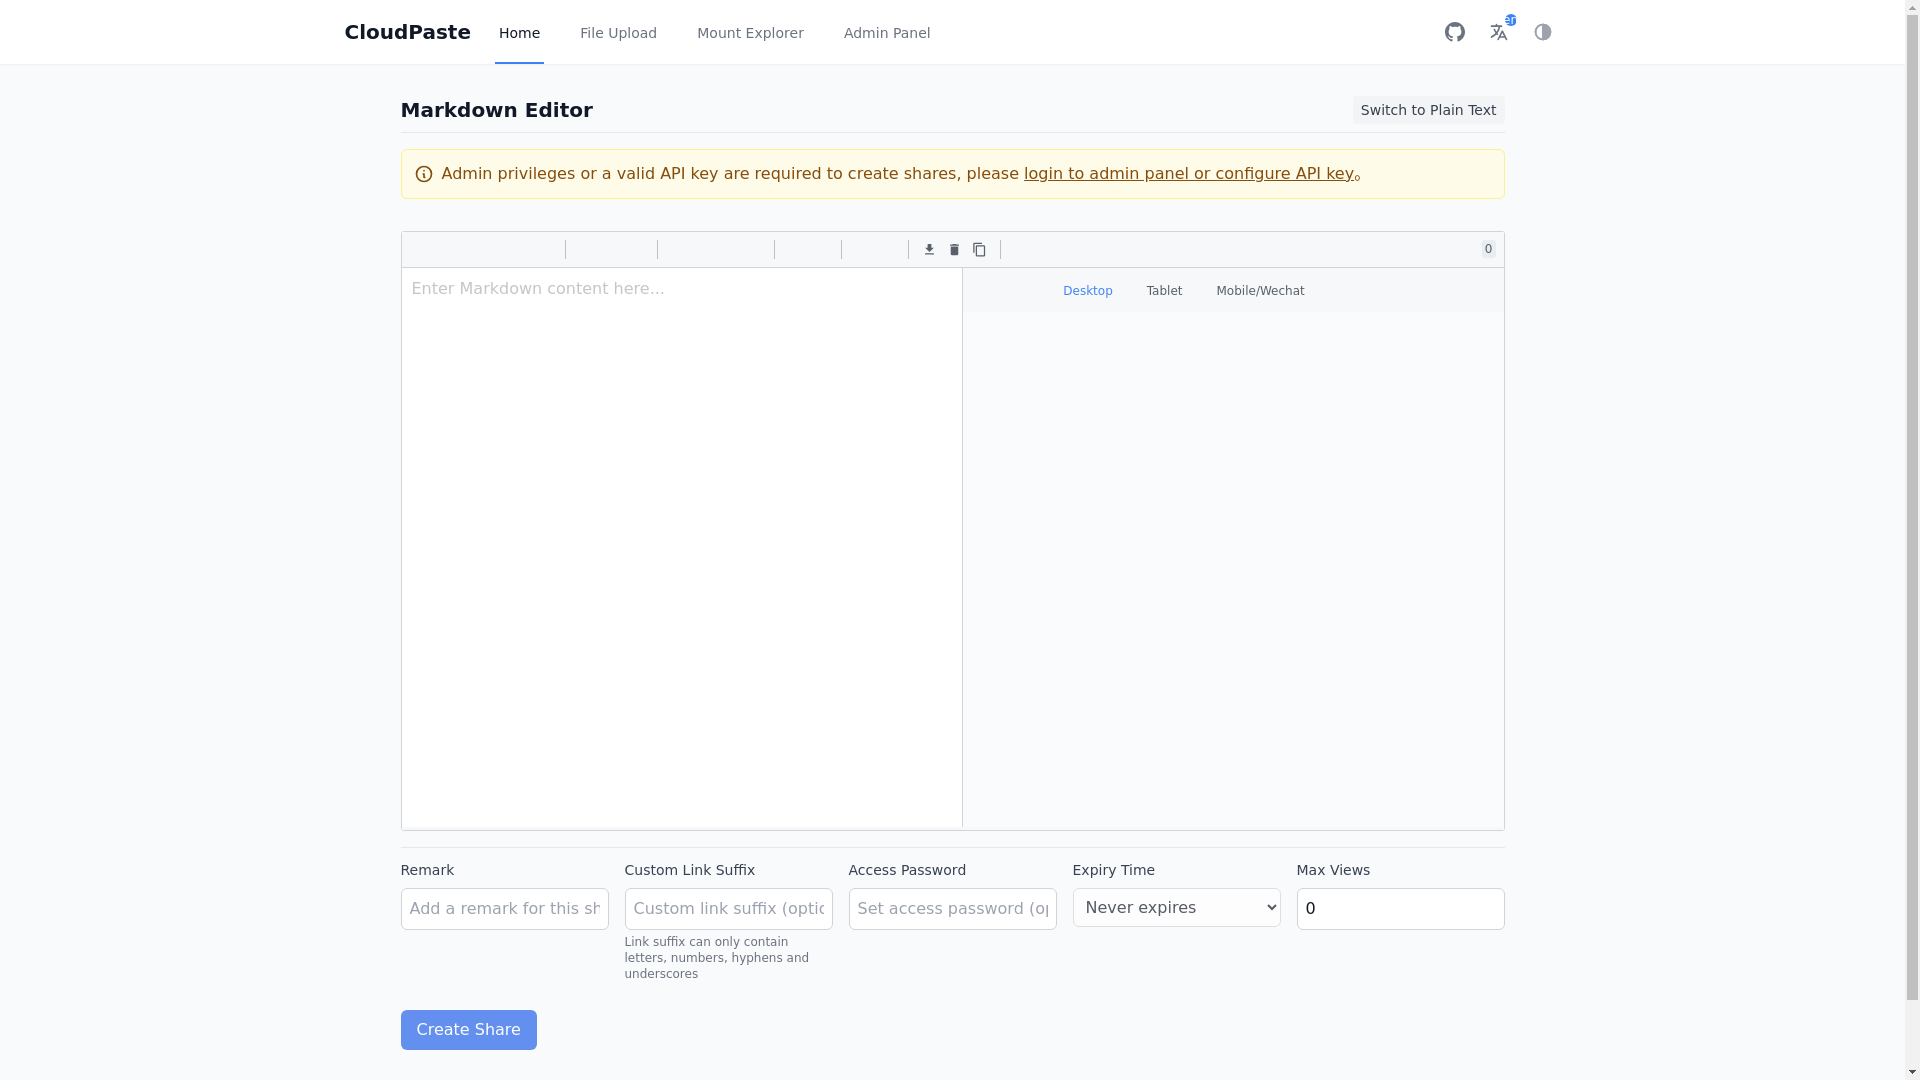This screenshot has width=1920, height=1080.
Task: Open the Admin Panel tab
Action: (x=887, y=33)
